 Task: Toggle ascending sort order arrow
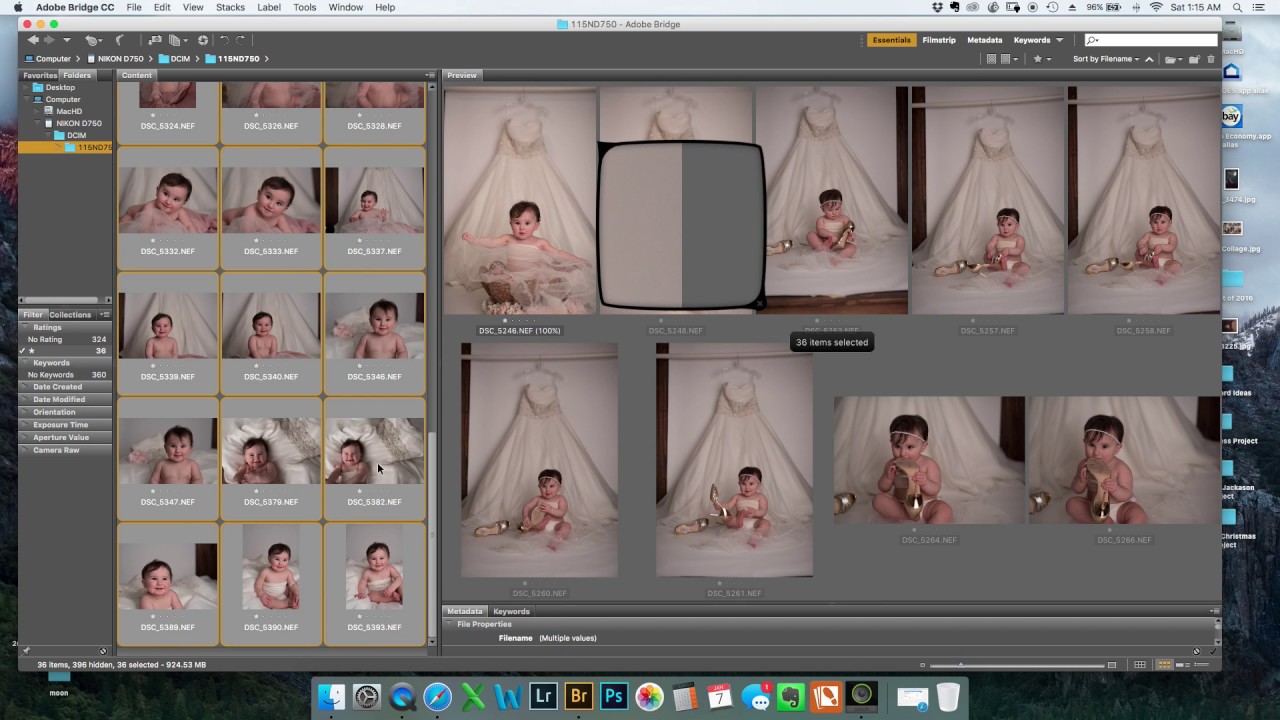1149,59
